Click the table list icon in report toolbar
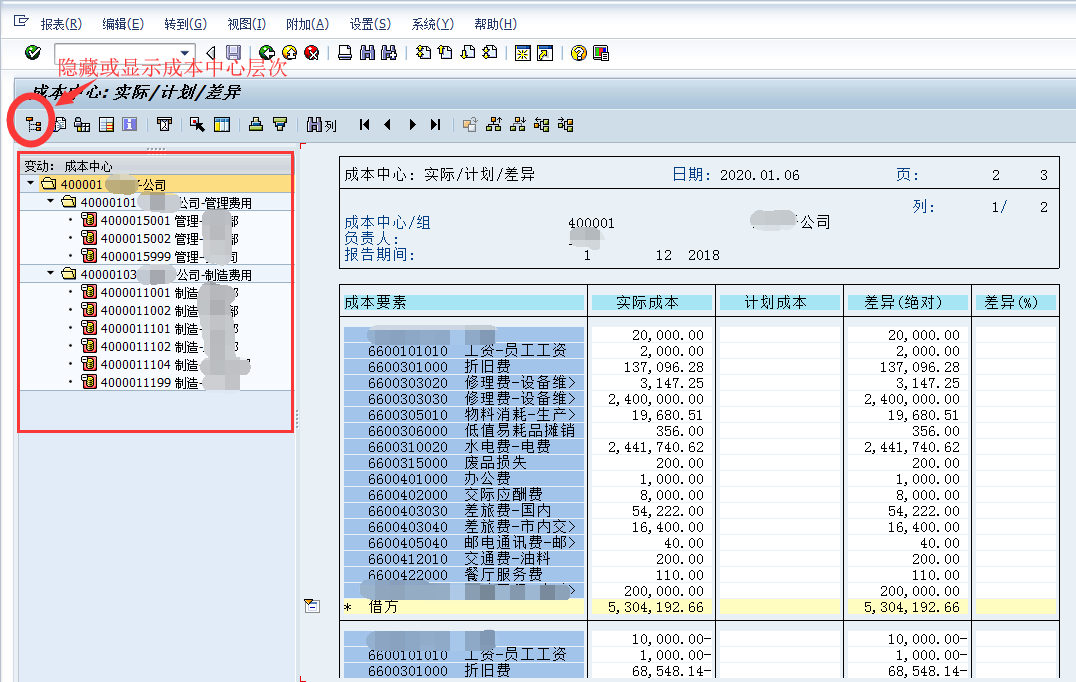The height and width of the screenshot is (682, 1076). 106,124
